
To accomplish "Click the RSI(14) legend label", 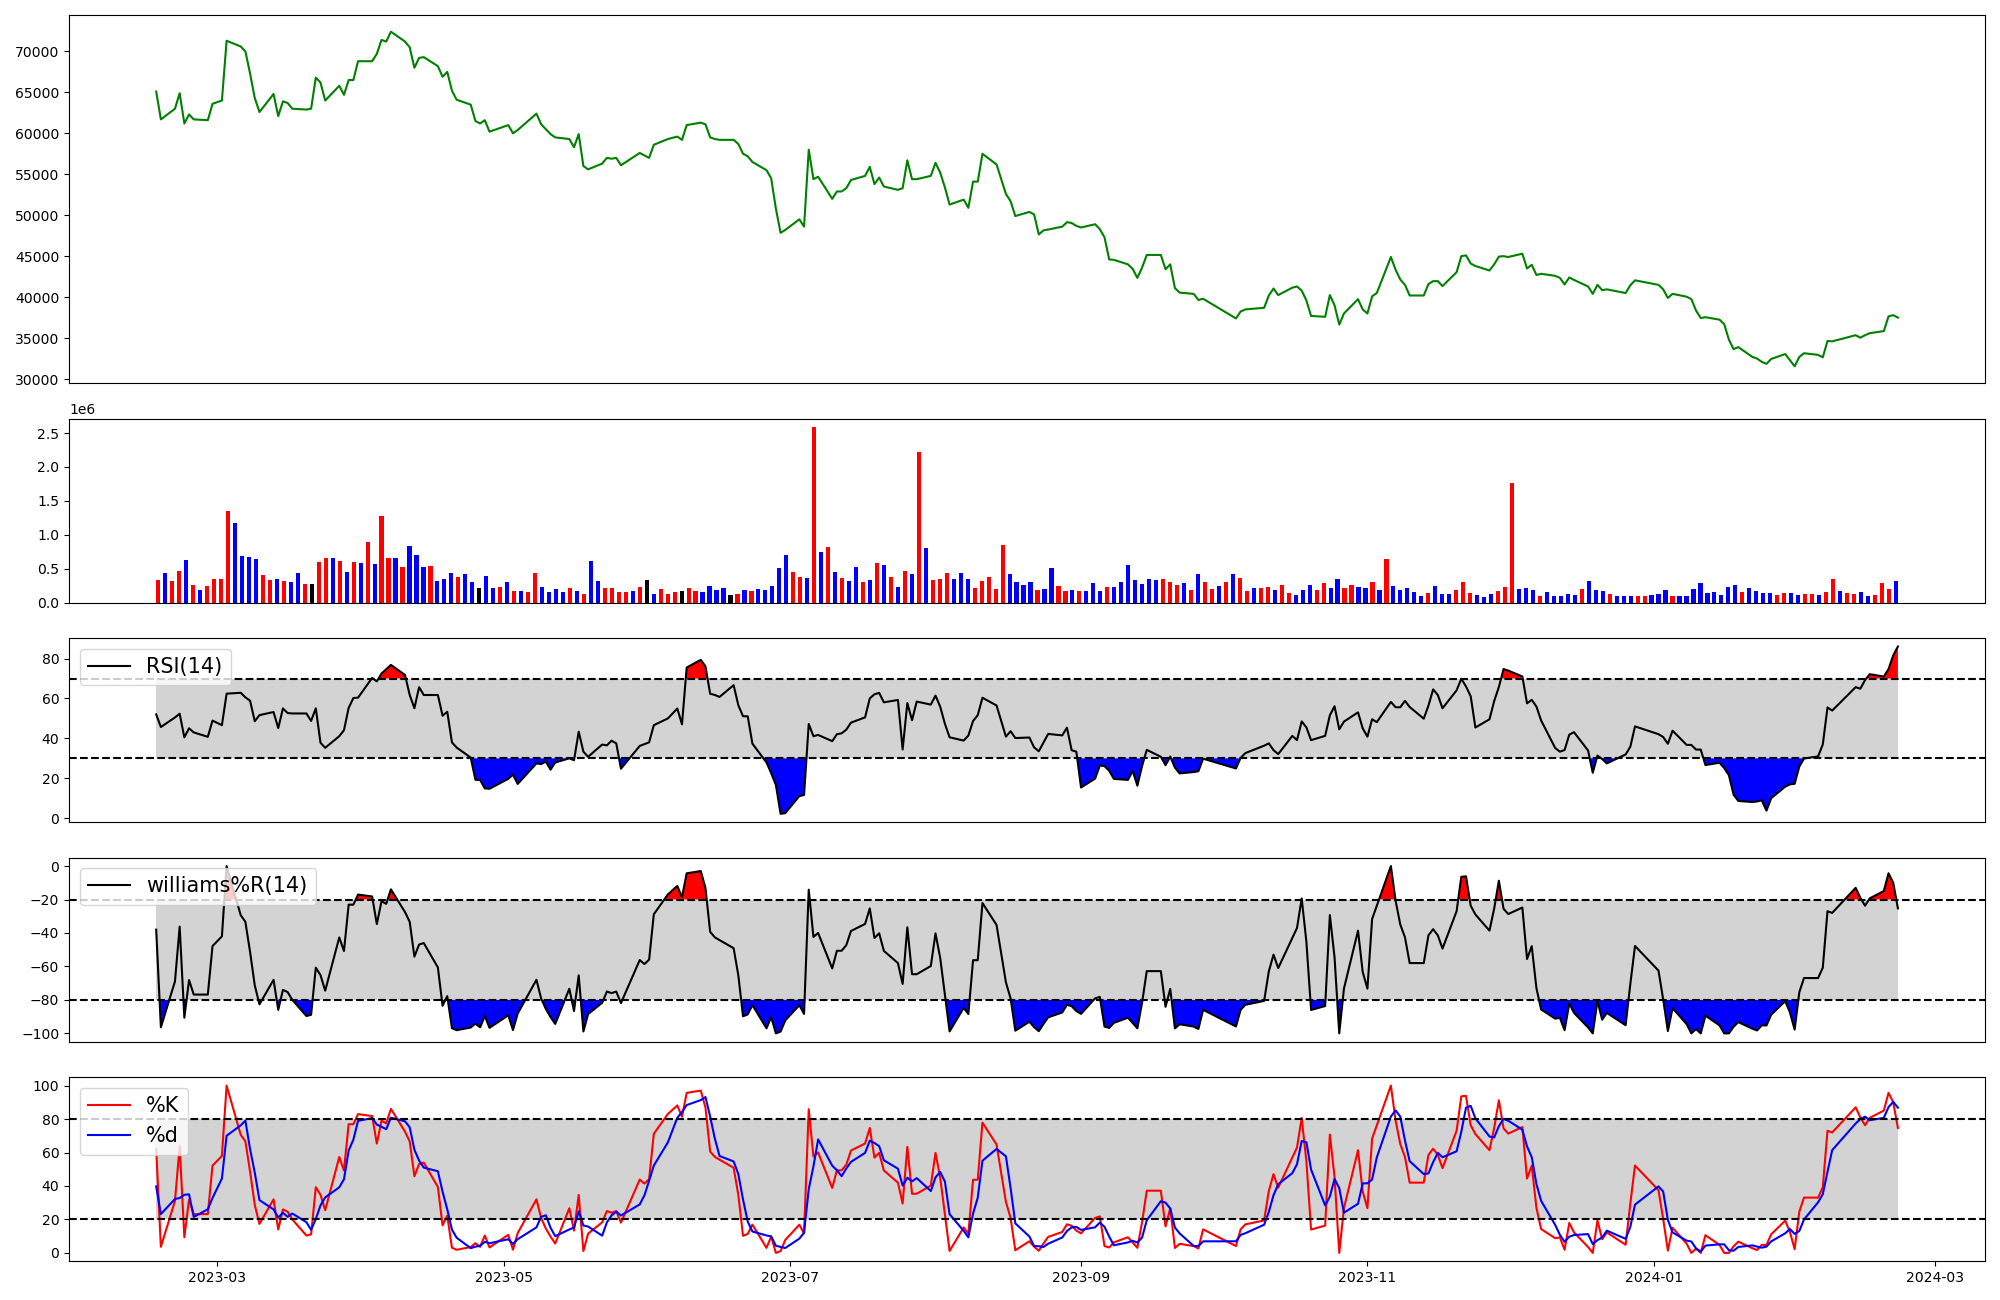I will pos(184,666).
